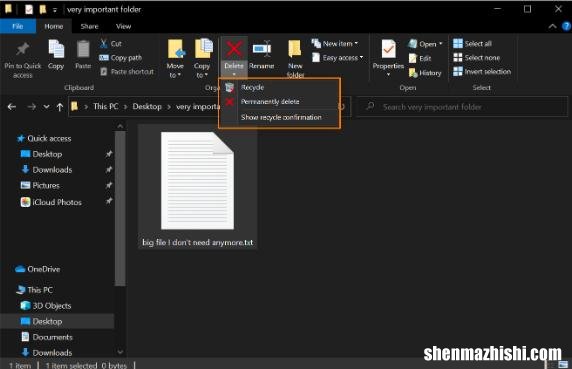Switch to the Share ribbon tab
This screenshot has height=369, width=572.
[x=89, y=26]
